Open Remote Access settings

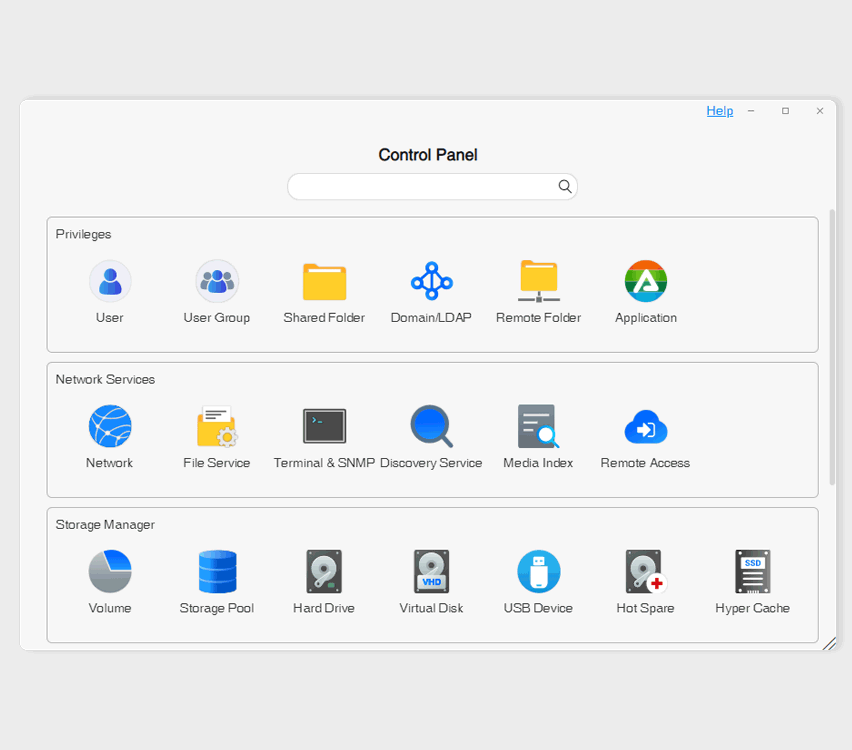646,427
